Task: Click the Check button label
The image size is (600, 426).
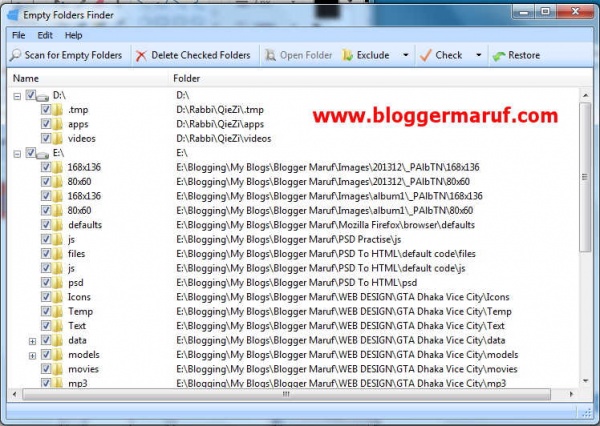Action: 449,55
